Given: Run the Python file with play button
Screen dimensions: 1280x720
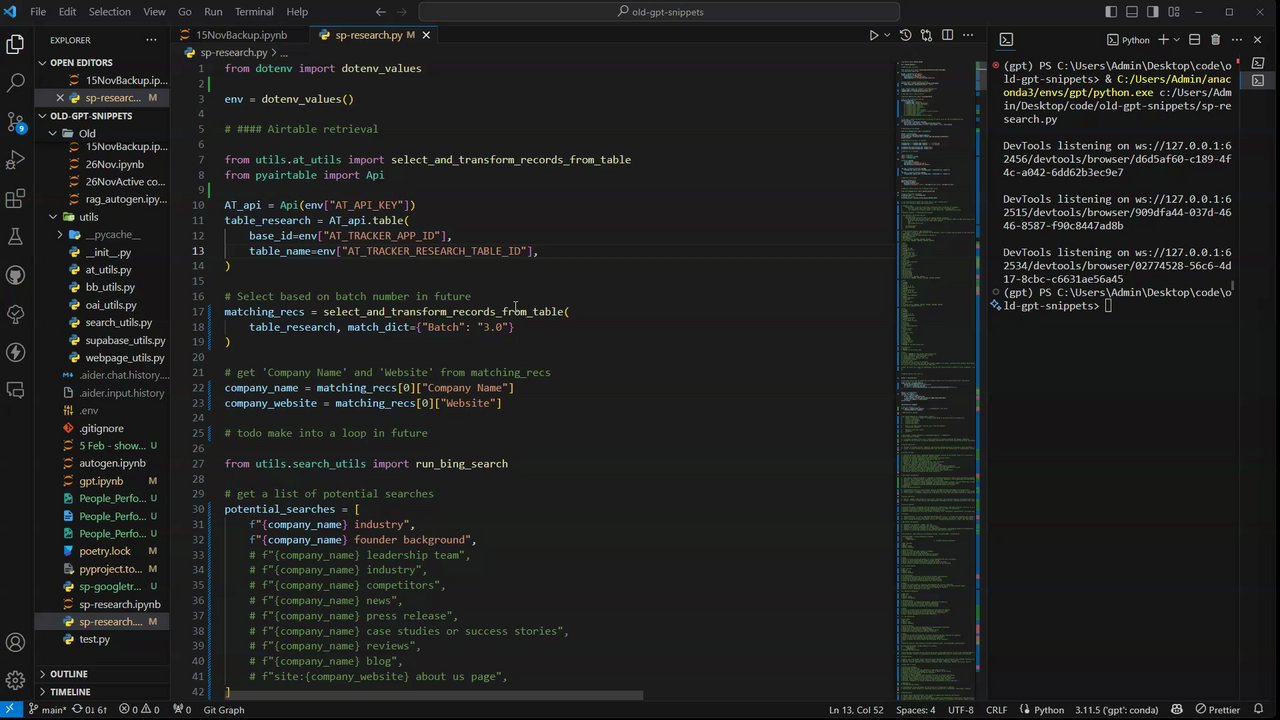Looking at the screenshot, I should (x=873, y=35).
